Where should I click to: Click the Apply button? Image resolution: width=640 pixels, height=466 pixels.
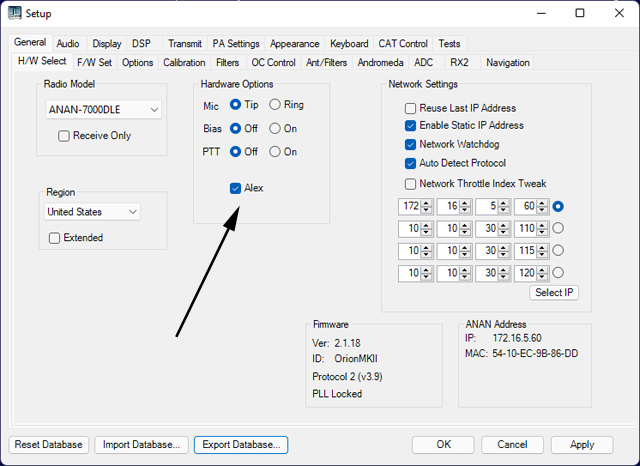(x=582, y=444)
